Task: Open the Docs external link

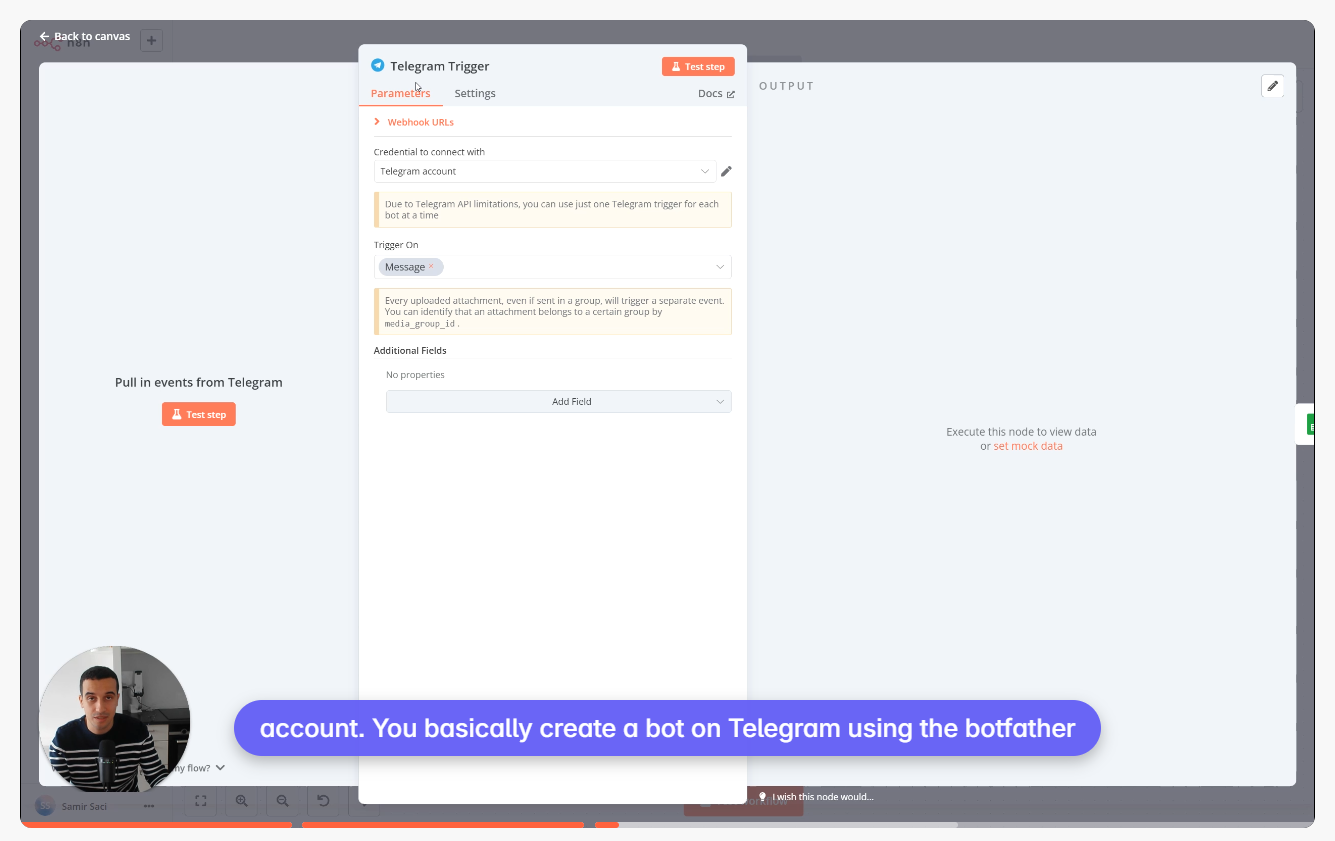Action: 716,93
